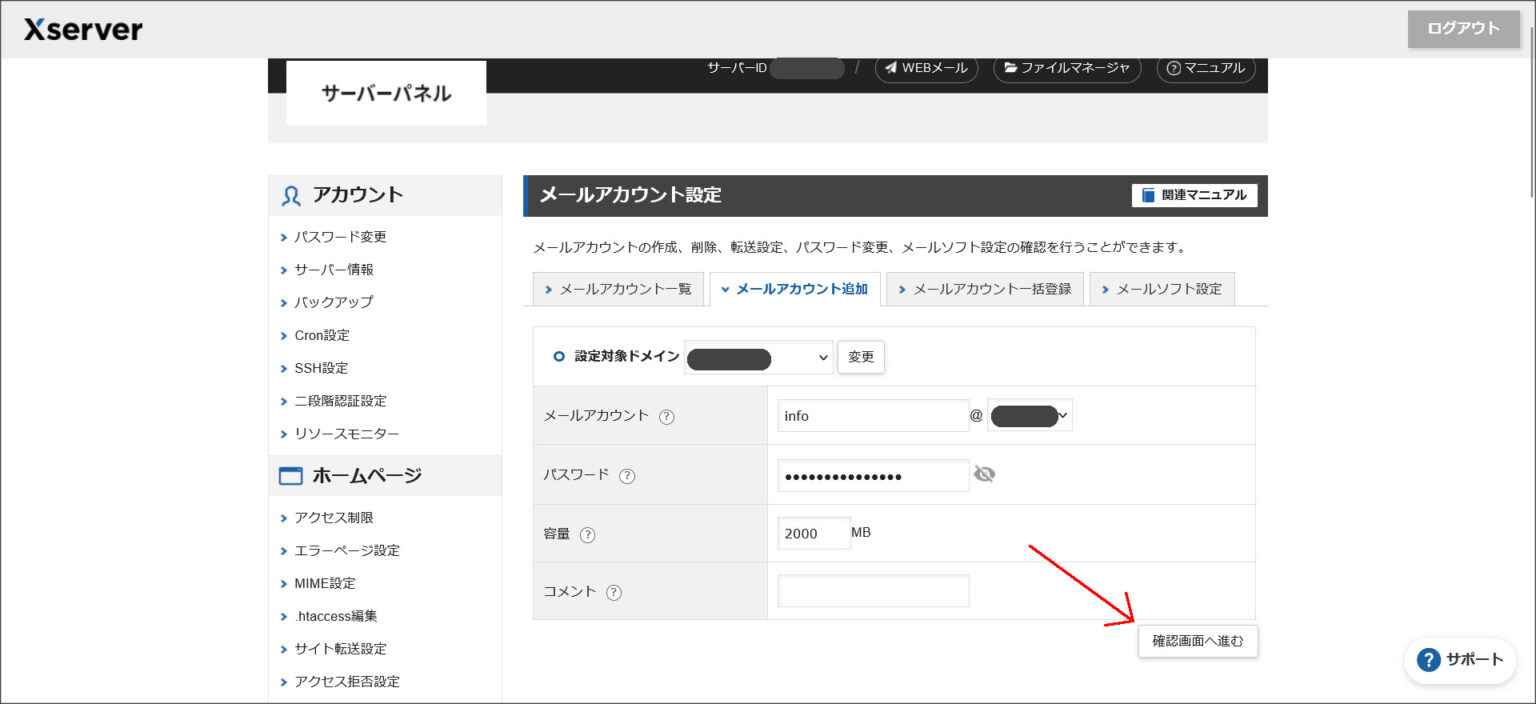The height and width of the screenshot is (704, 1536).
Task: Switch to メールアカウント一括登録 tab
Action: pos(984,289)
